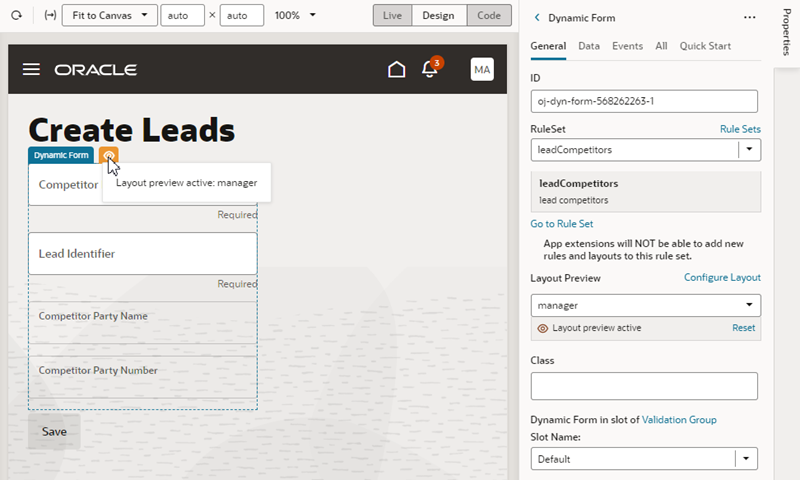This screenshot has width=800, height=480.
Task: Click the orange layout preview eye icon
Action: pos(109,155)
